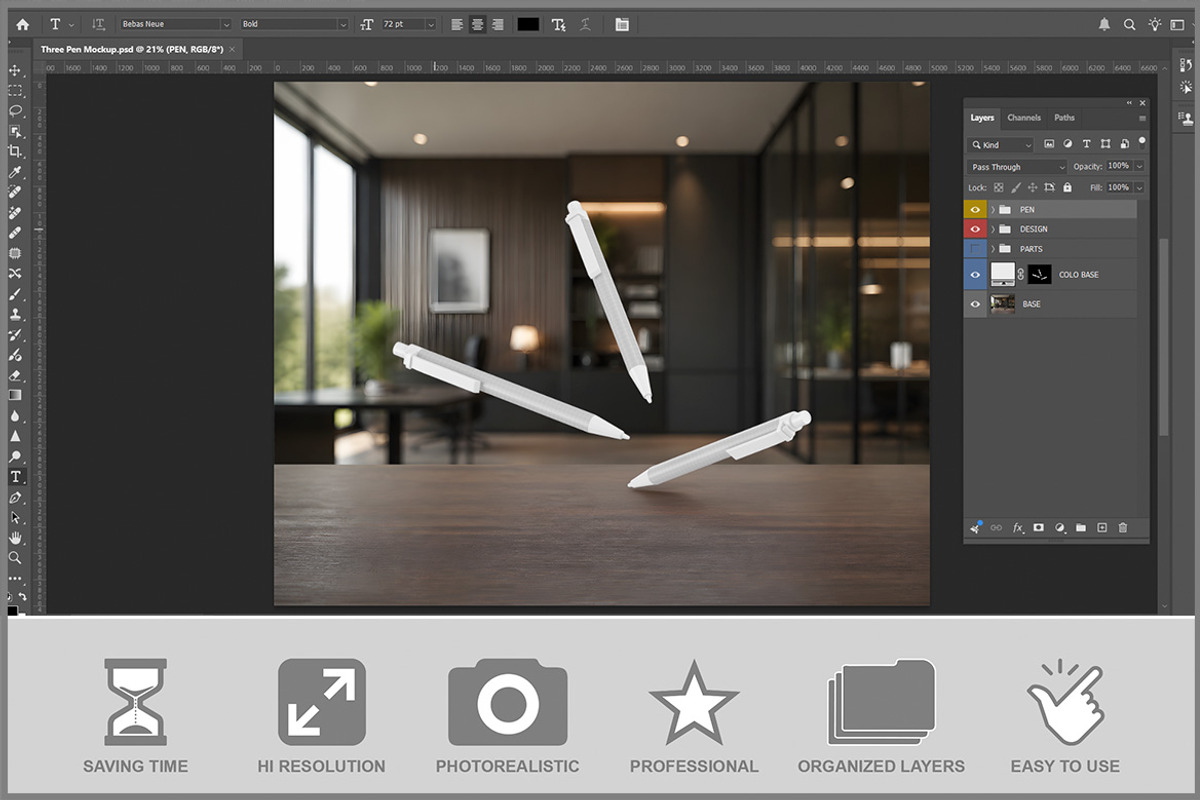The height and width of the screenshot is (800, 1200).
Task: Click the Home icon in options bar
Action: tap(22, 24)
